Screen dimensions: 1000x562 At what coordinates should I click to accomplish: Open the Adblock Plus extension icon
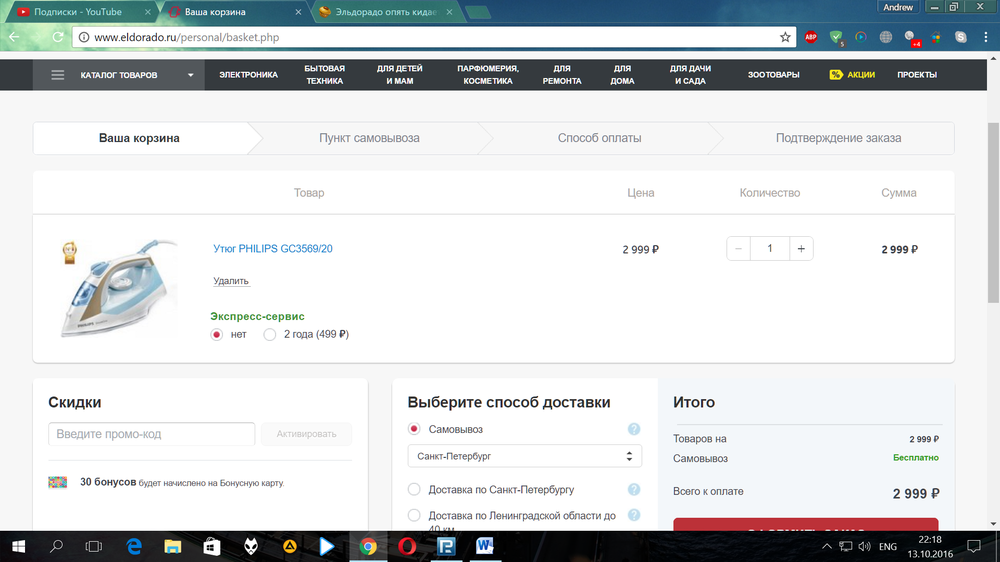click(x=811, y=37)
